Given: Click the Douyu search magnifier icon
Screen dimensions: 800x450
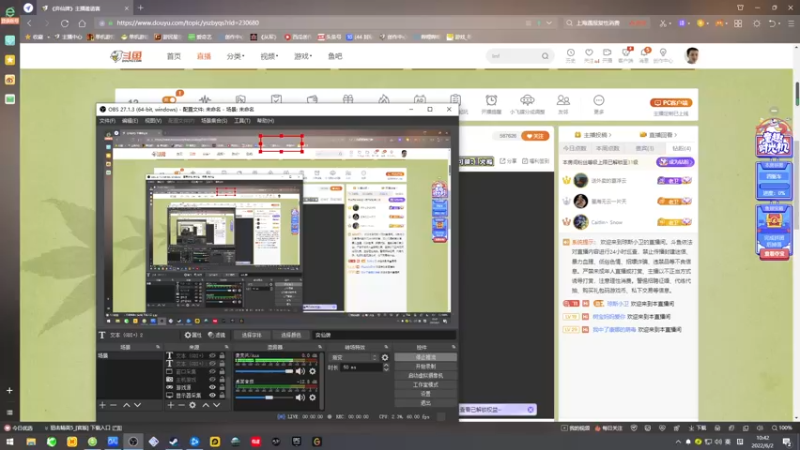Looking at the screenshot, I should click(x=545, y=56).
